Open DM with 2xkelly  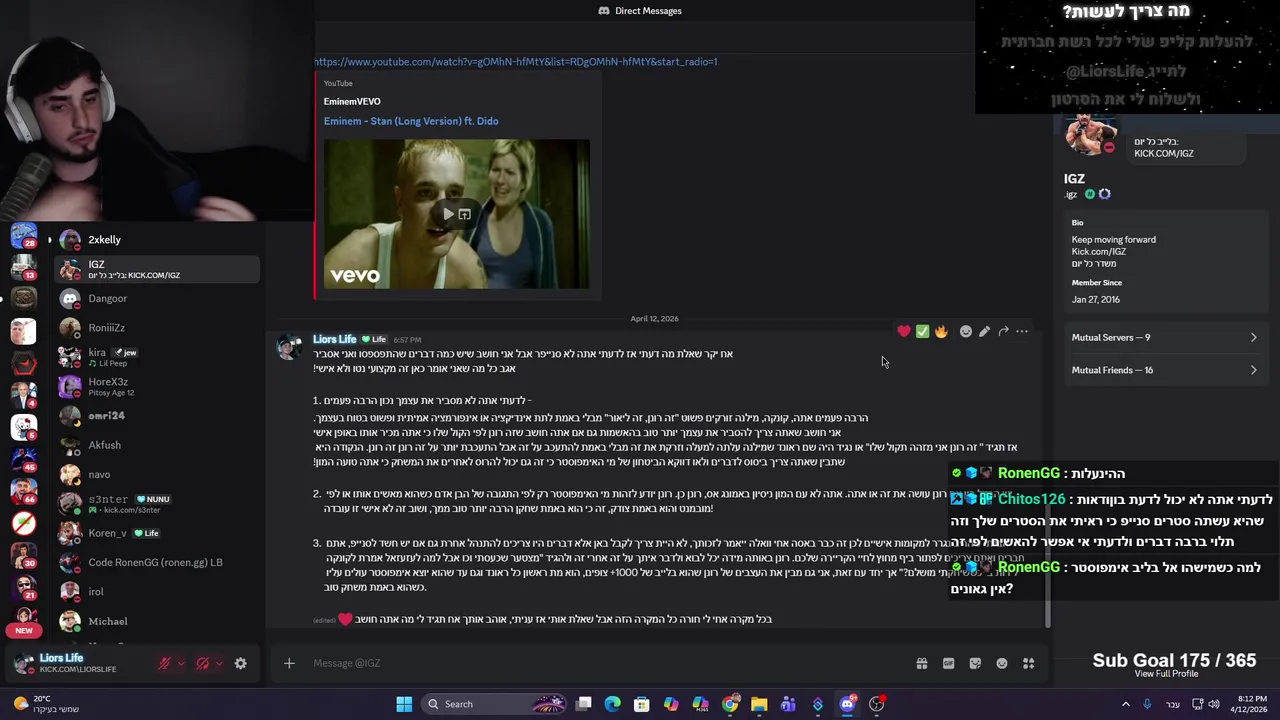tap(158, 240)
